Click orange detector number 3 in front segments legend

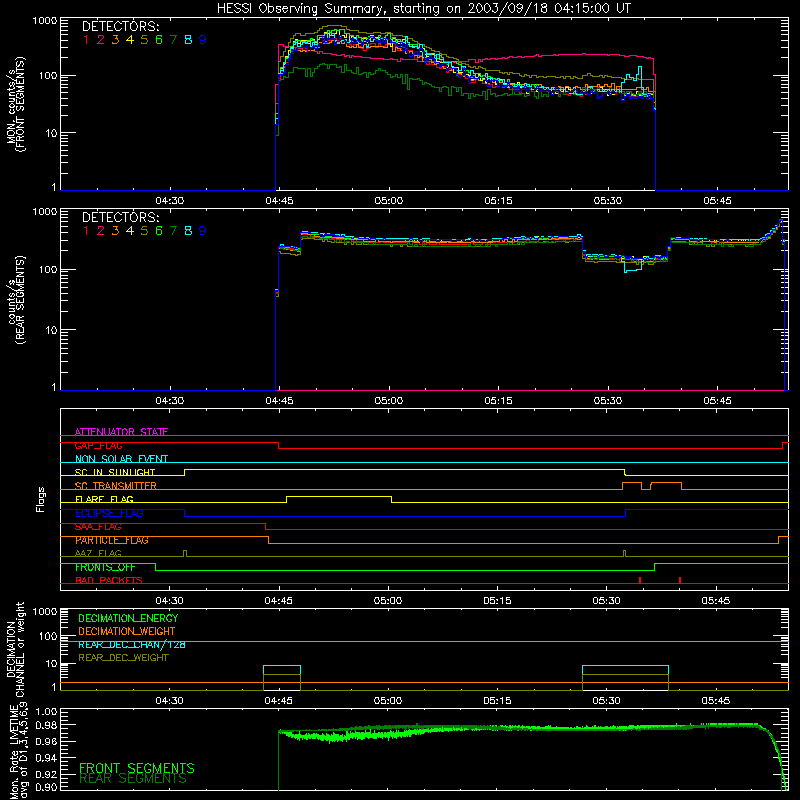[115, 40]
